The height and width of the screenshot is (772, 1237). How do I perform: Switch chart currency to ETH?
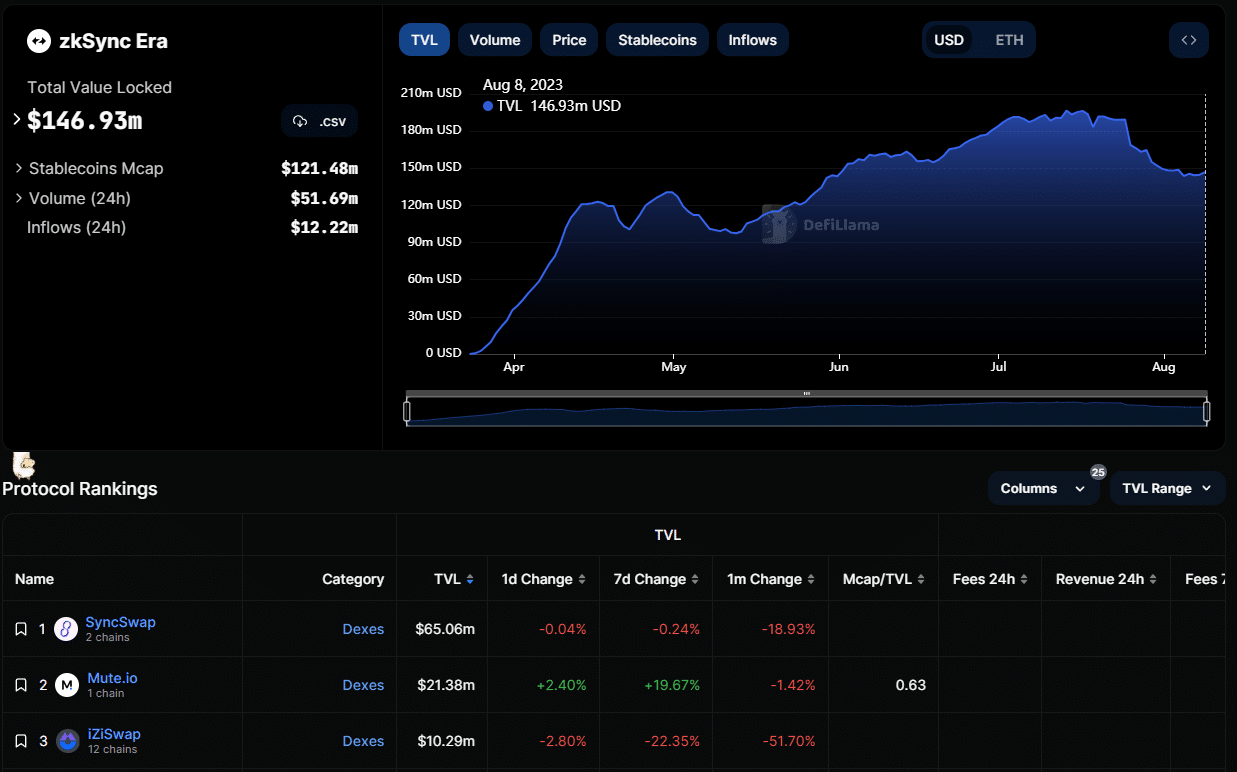(x=1009, y=40)
